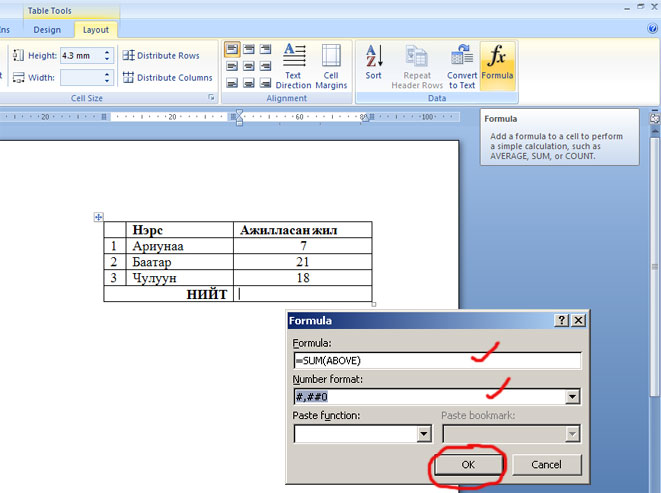Confirm the formula with OK
This screenshot has height=493, width=661.
pos(468,465)
